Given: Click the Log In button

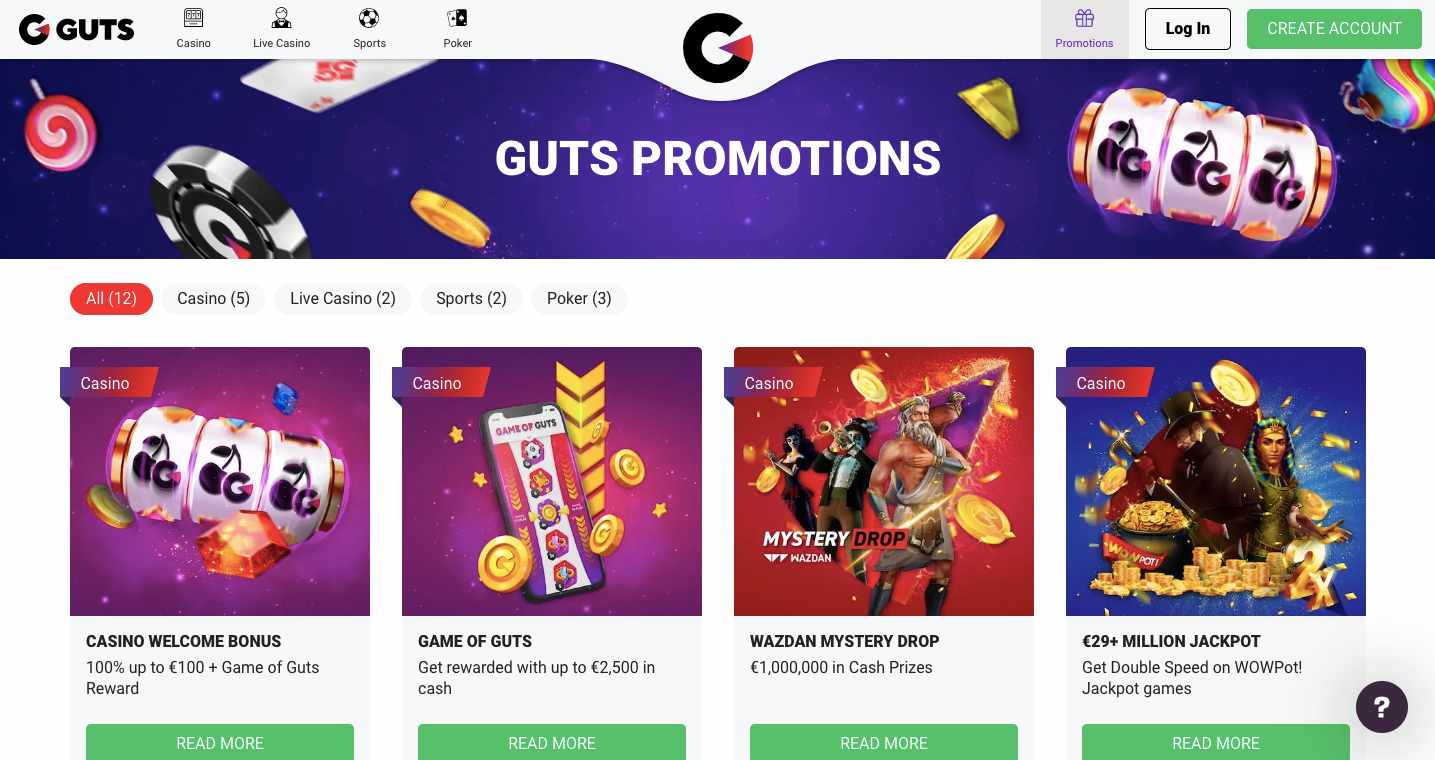Looking at the screenshot, I should [x=1188, y=29].
